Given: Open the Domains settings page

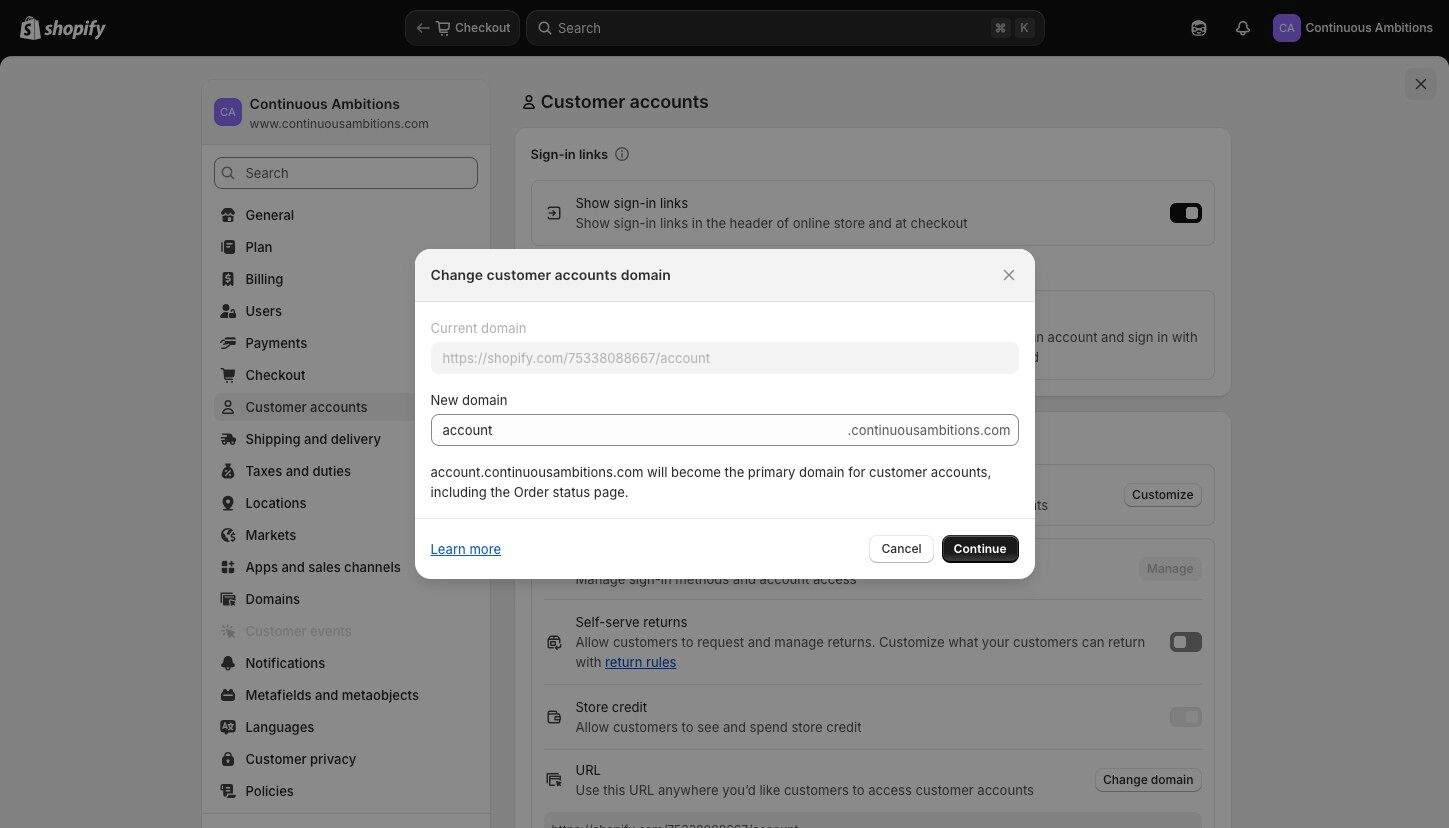Looking at the screenshot, I should coord(272,599).
